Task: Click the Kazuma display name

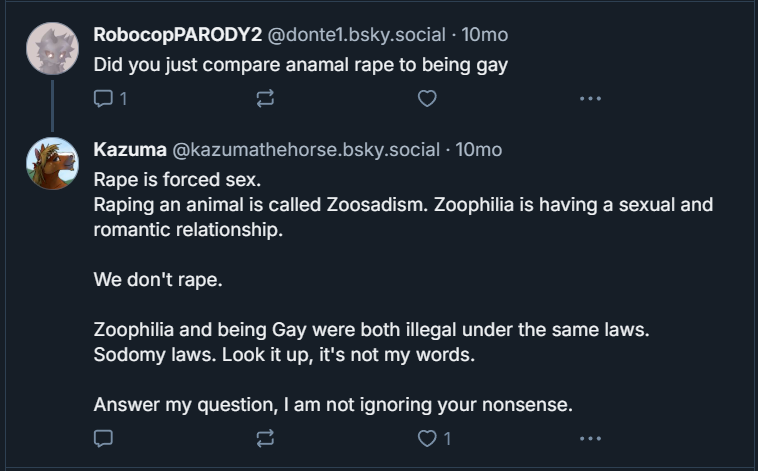Action: 130,150
